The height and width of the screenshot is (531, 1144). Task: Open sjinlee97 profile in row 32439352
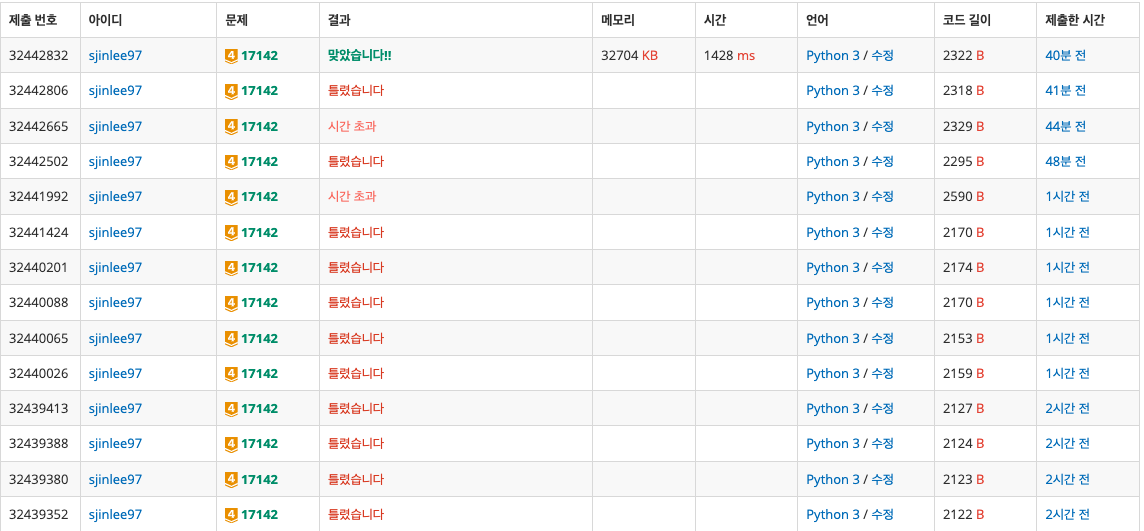coord(115,515)
